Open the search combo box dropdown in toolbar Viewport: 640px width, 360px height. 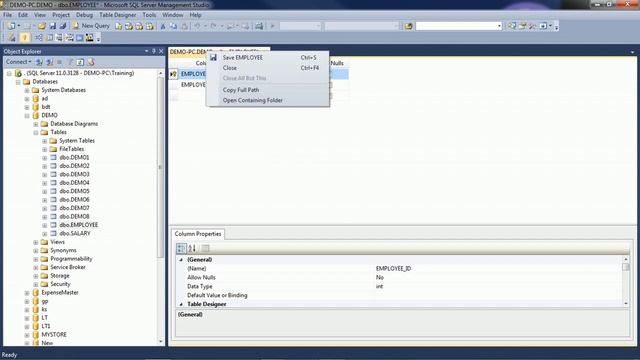(x=499, y=26)
